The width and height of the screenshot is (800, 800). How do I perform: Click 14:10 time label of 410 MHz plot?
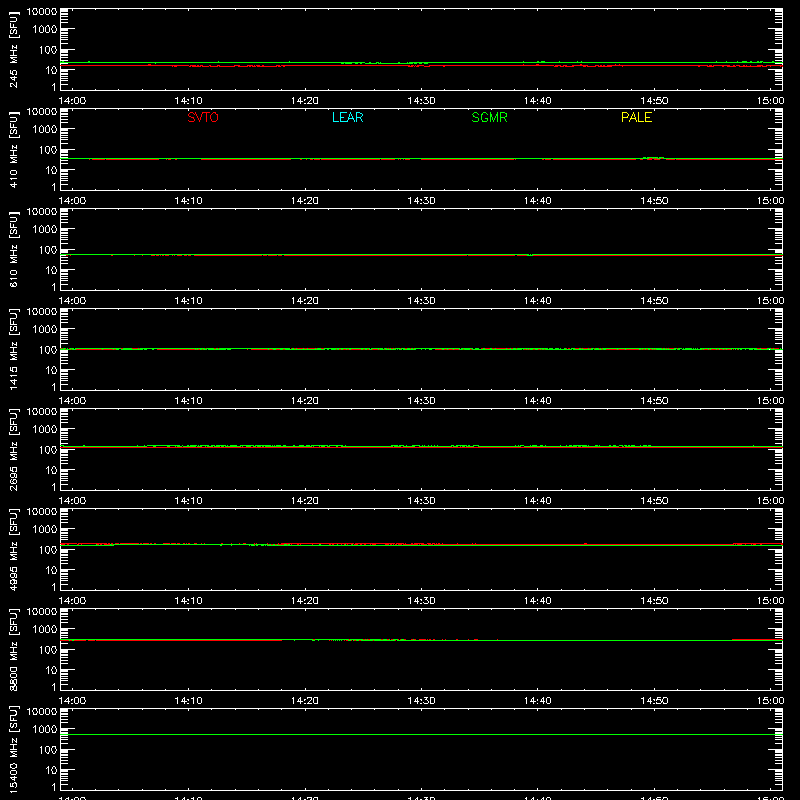[x=189, y=201]
